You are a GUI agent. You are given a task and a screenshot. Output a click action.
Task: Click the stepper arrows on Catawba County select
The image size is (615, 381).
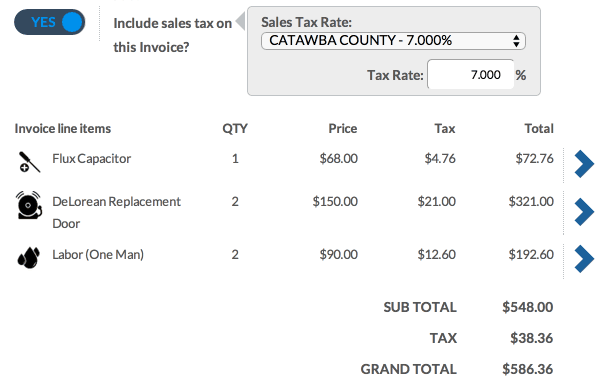pyautogui.click(x=516, y=41)
